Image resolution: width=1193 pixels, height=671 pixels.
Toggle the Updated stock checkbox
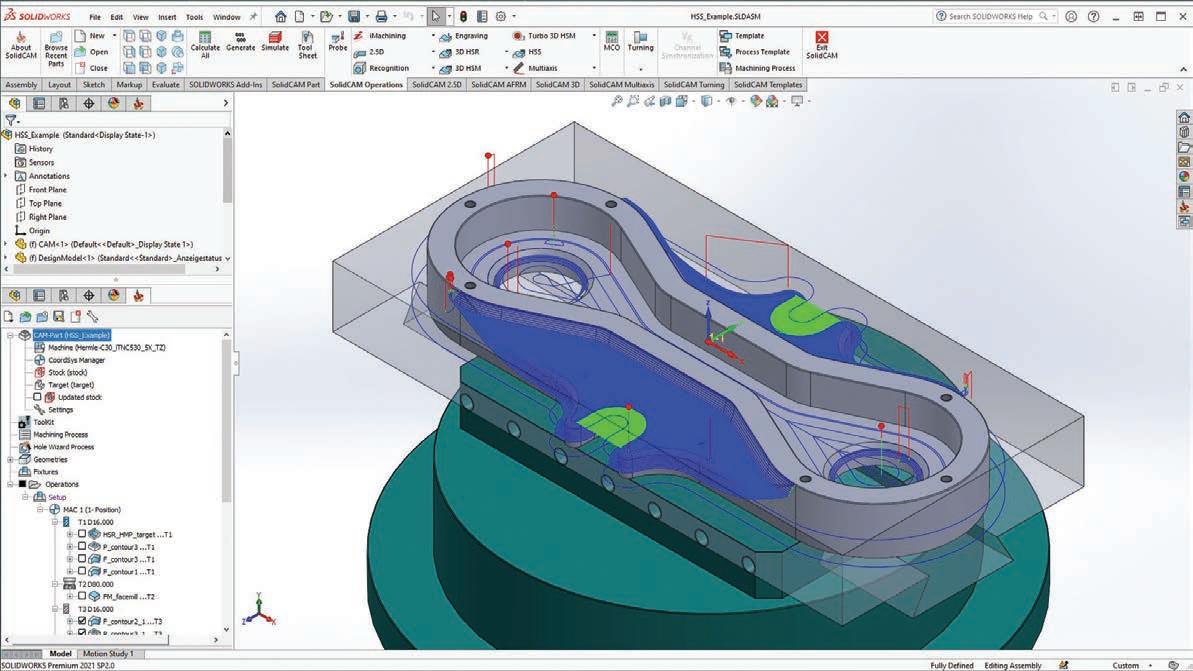pos(37,397)
